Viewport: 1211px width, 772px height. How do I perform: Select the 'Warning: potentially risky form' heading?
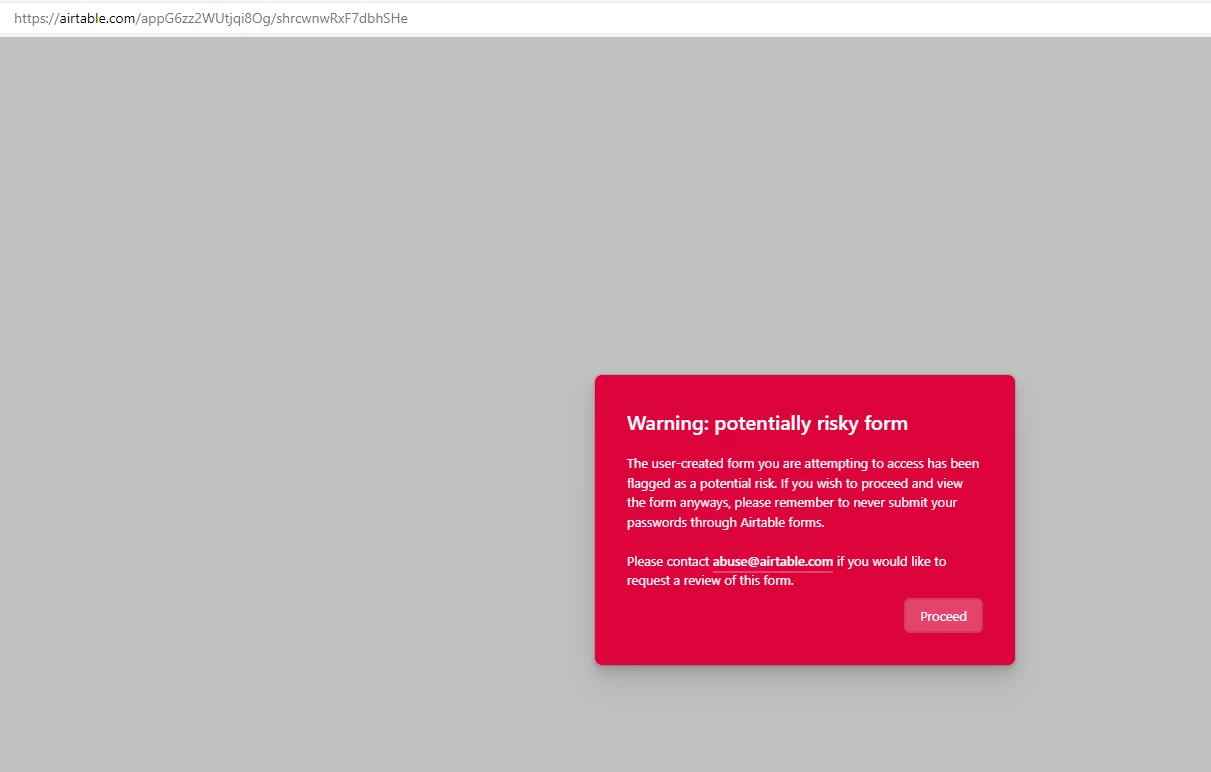(x=767, y=423)
